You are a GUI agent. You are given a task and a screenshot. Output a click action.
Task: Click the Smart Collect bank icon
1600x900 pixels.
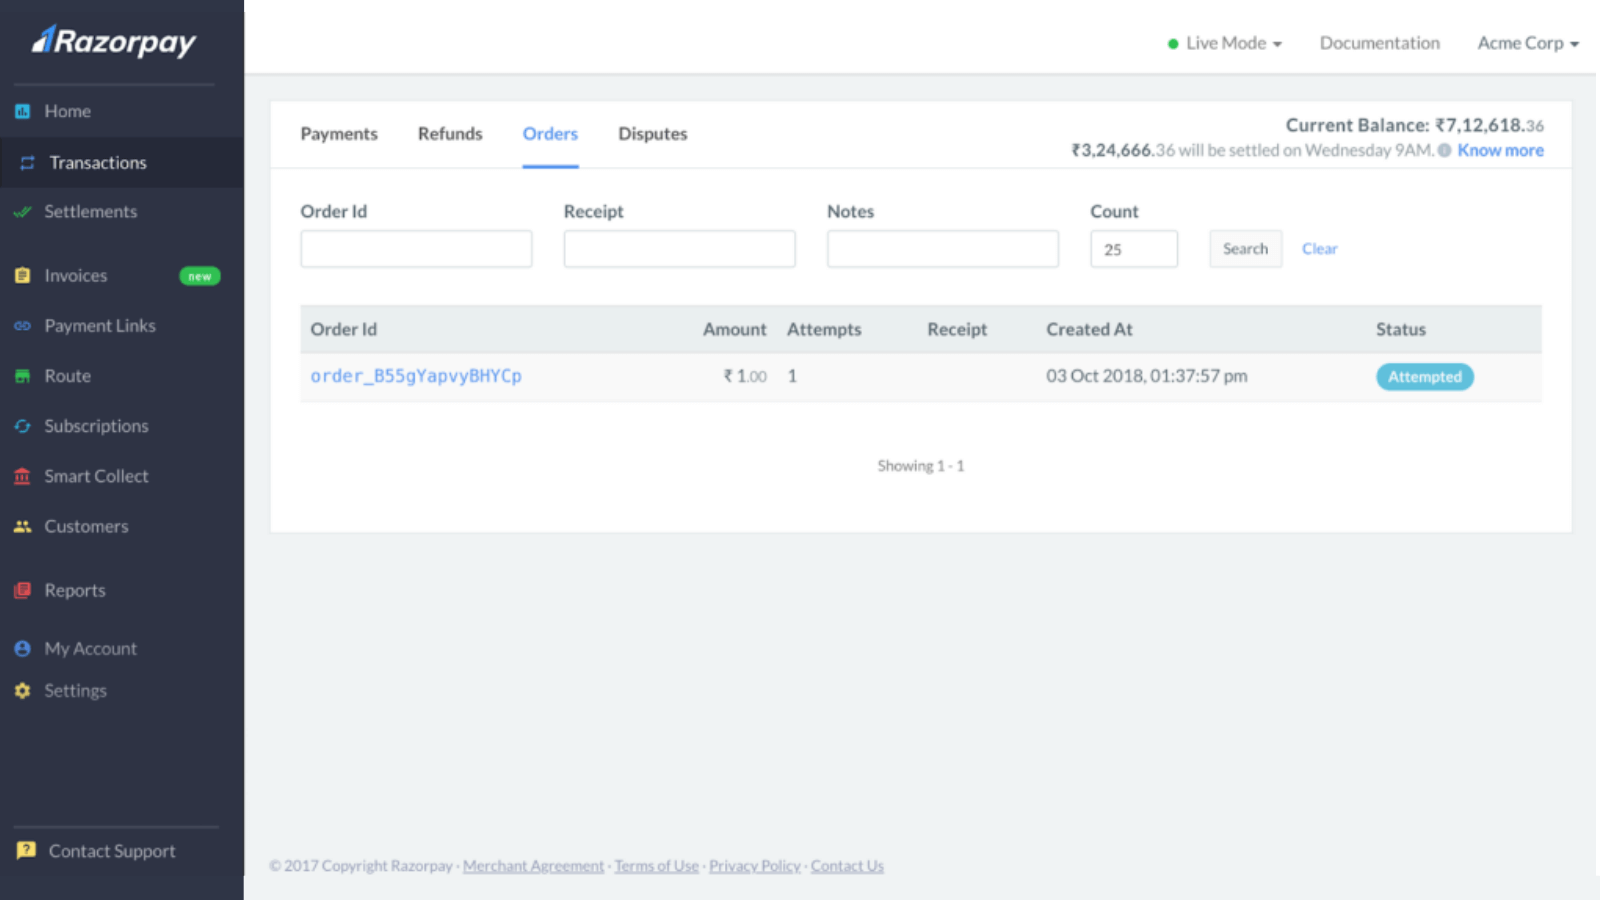(22, 476)
